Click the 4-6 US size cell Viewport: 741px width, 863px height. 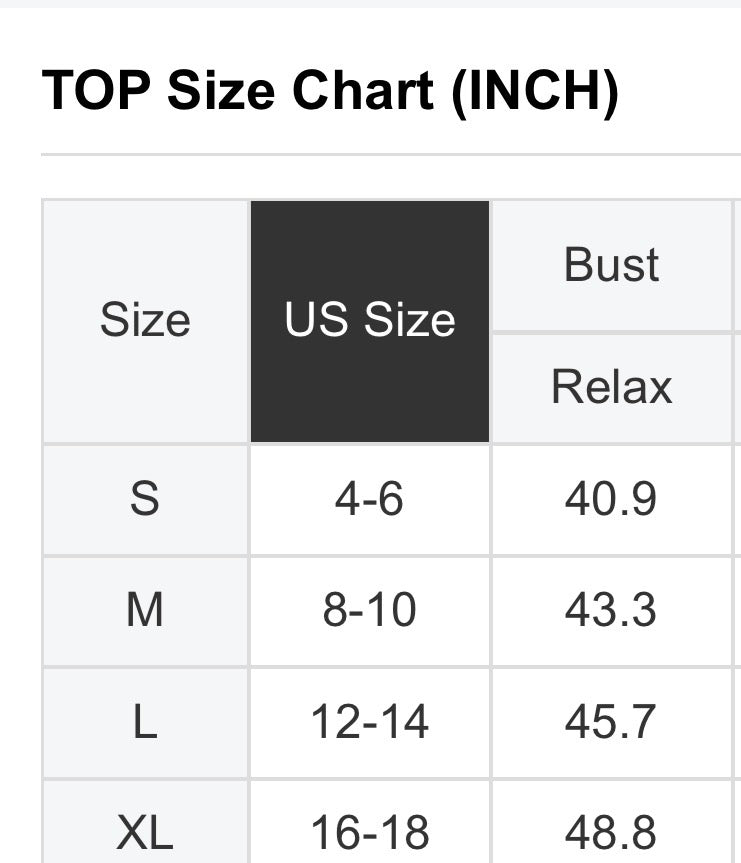pos(370,499)
